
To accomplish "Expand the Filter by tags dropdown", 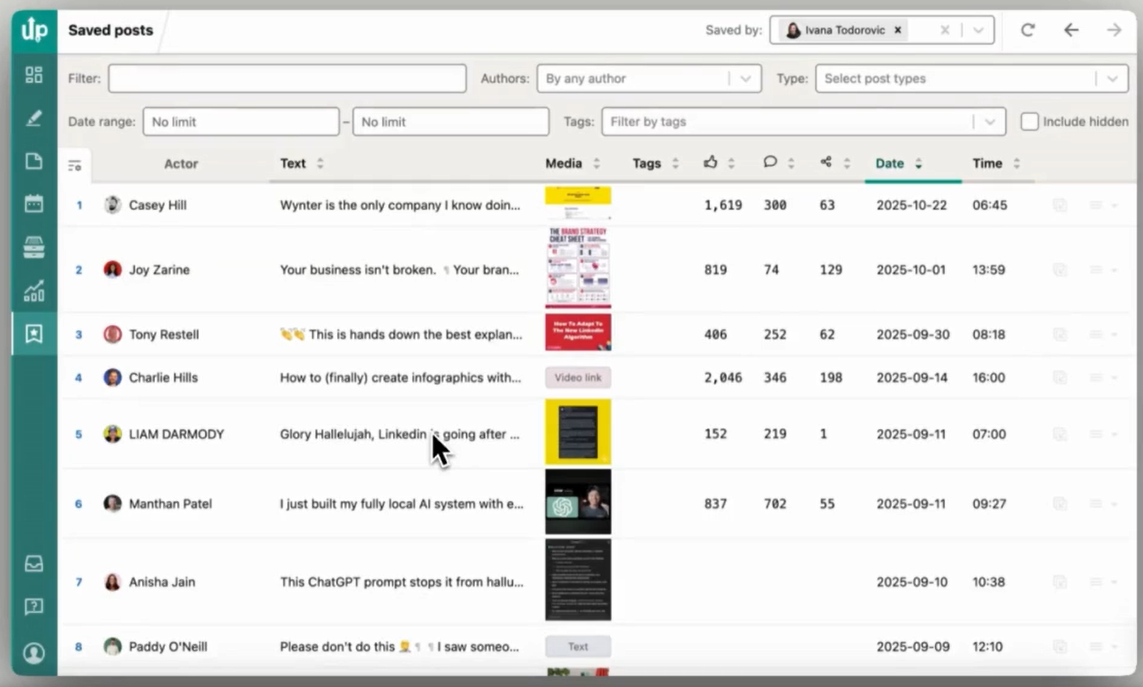I will pyautogui.click(x=802, y=122).
